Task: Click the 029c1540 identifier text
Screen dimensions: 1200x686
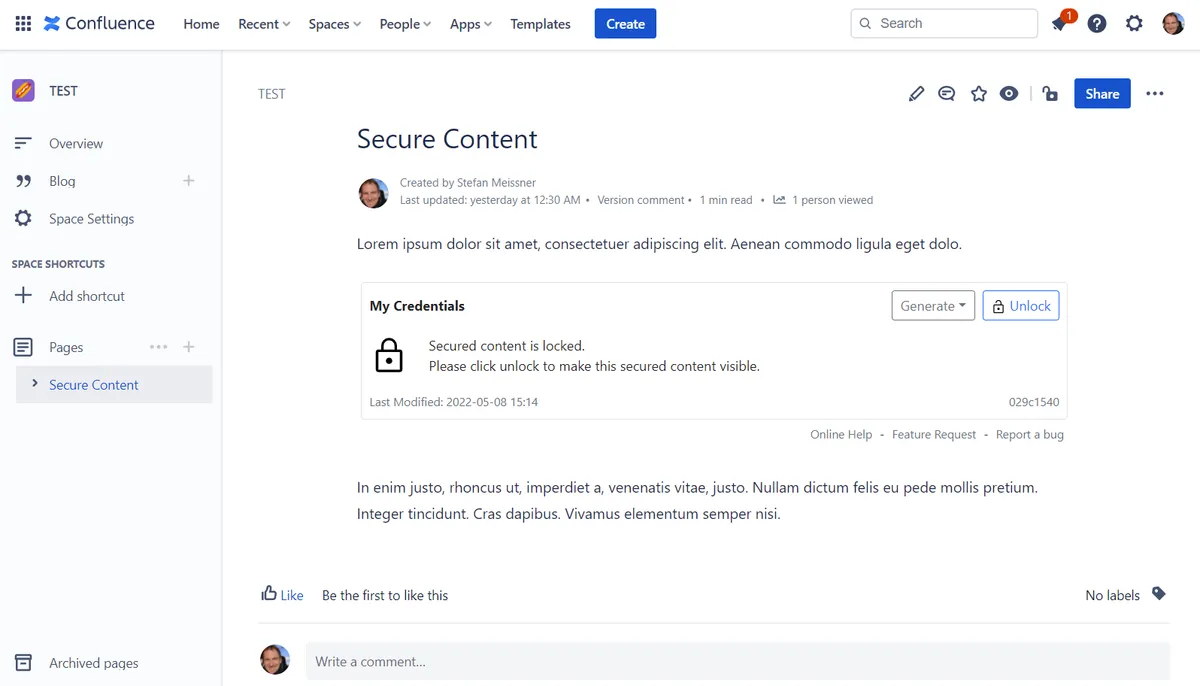Action: tap(1034, 402)
